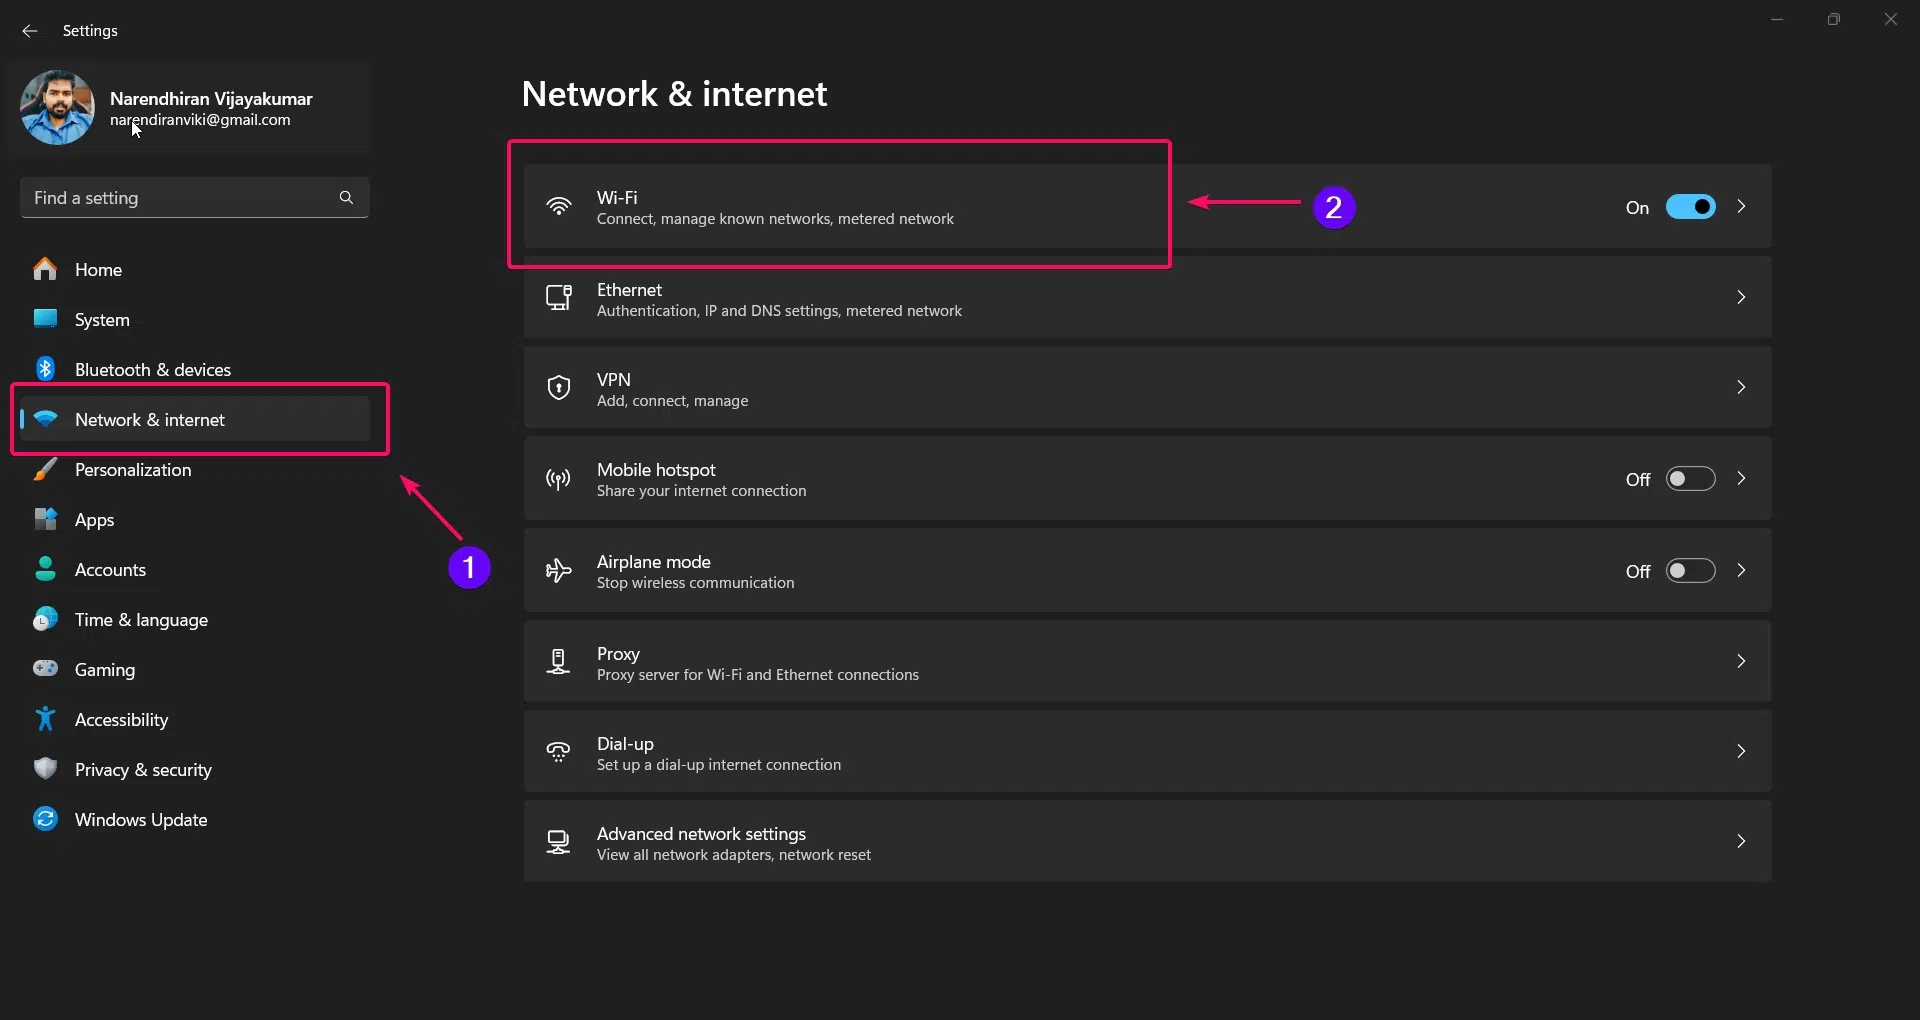Viewport: 1920px width, 1020px height.
Task: Click "Set up a dial-up internet connection"
Action: pos(718,765)
